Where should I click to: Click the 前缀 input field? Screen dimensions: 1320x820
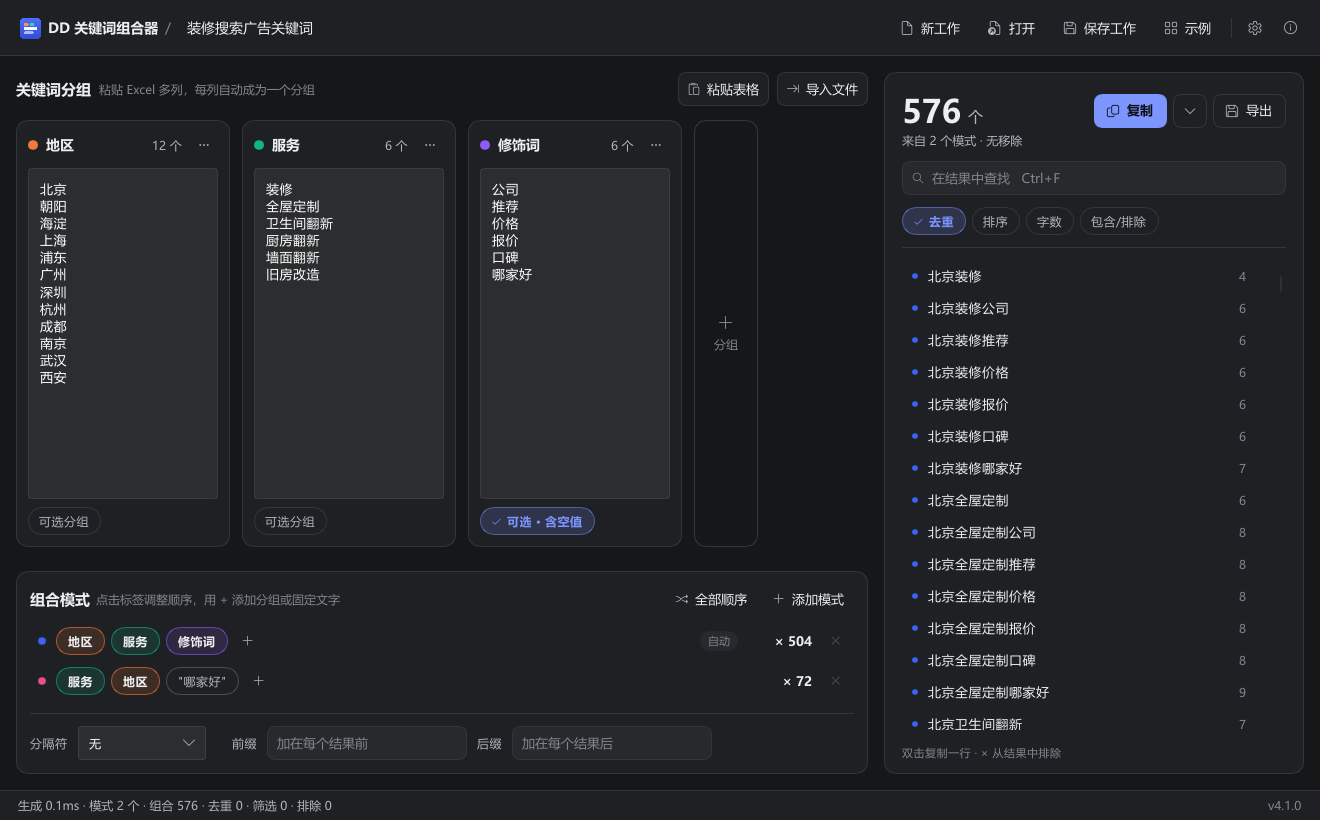(x=367, y=743)
